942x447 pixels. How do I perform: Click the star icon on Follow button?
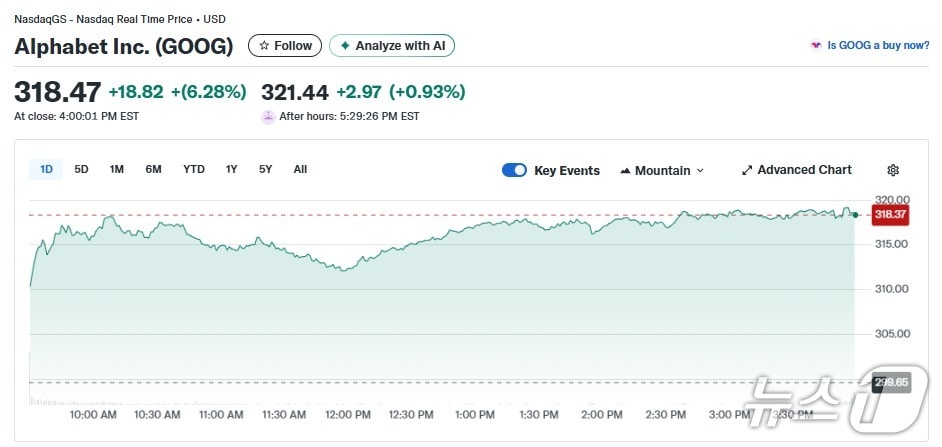(264, 46)
